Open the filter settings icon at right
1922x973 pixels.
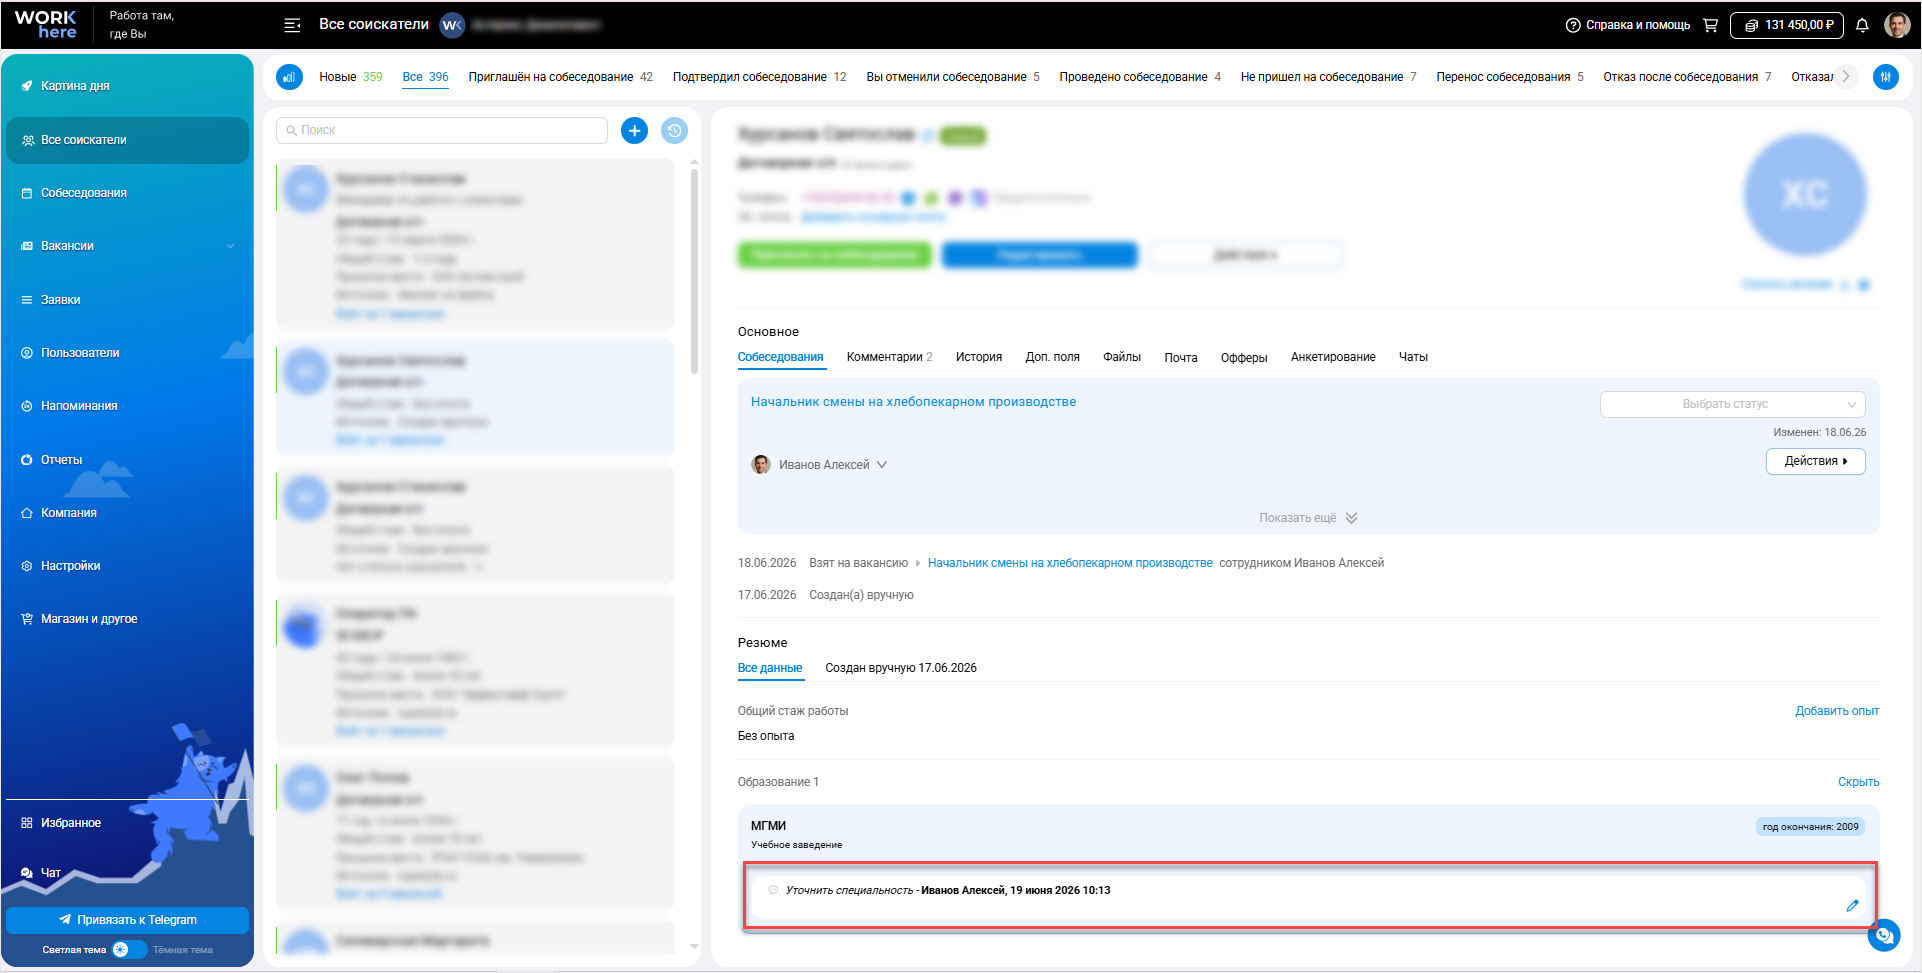[x=1886, y=77]
